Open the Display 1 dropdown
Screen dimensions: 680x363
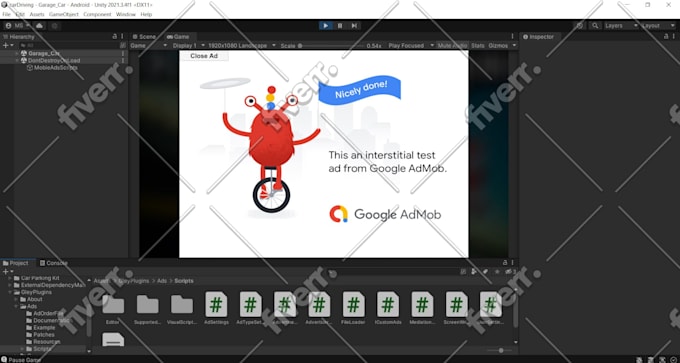(189, 46)
